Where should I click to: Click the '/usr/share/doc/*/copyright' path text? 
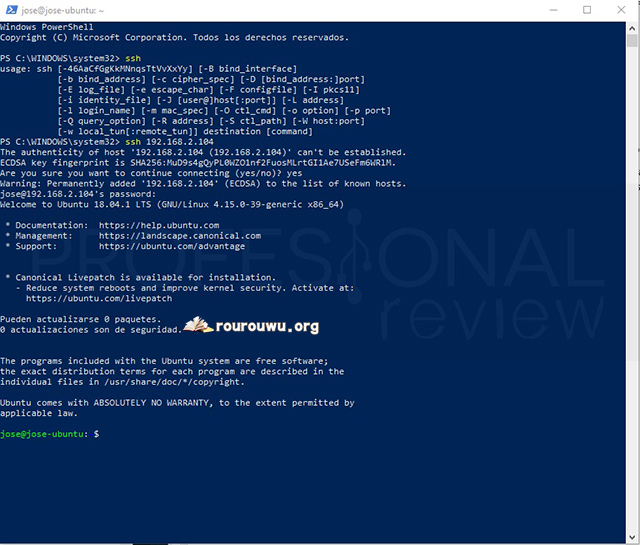171,382
